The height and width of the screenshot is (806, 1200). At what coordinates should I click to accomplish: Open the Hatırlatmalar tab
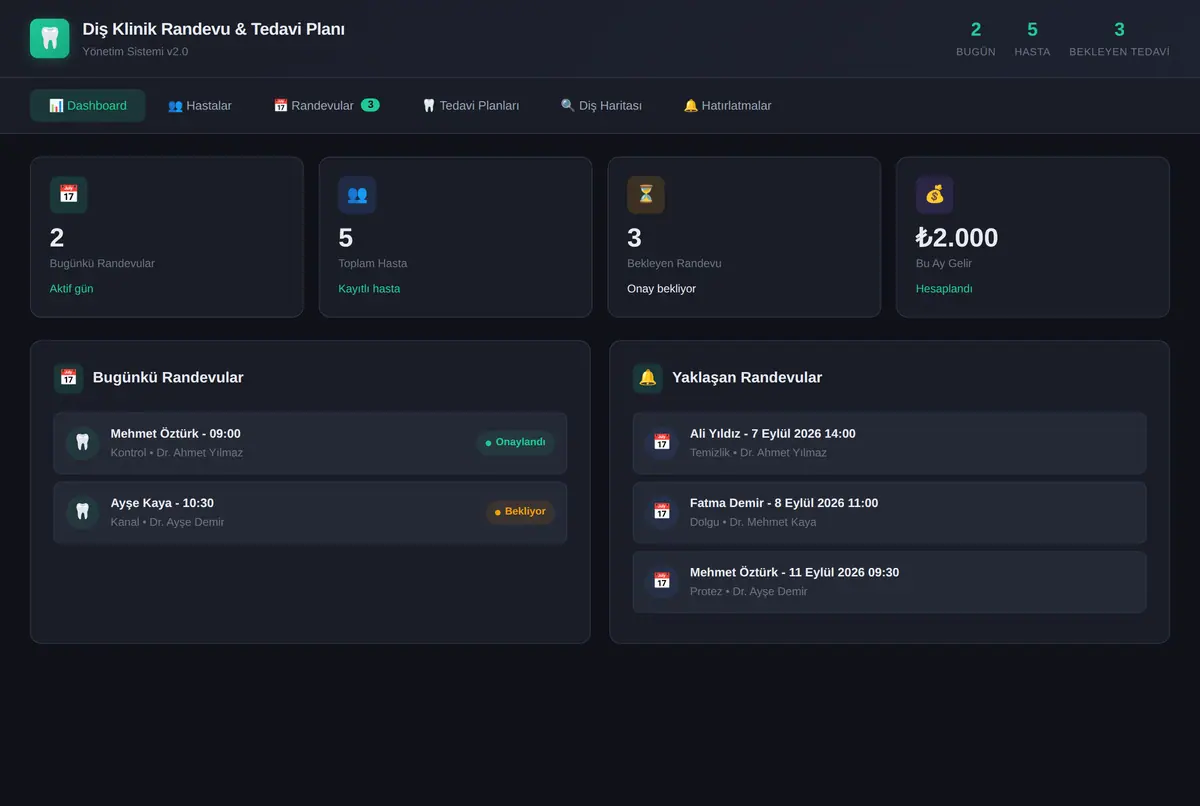(x=727, y=105)
